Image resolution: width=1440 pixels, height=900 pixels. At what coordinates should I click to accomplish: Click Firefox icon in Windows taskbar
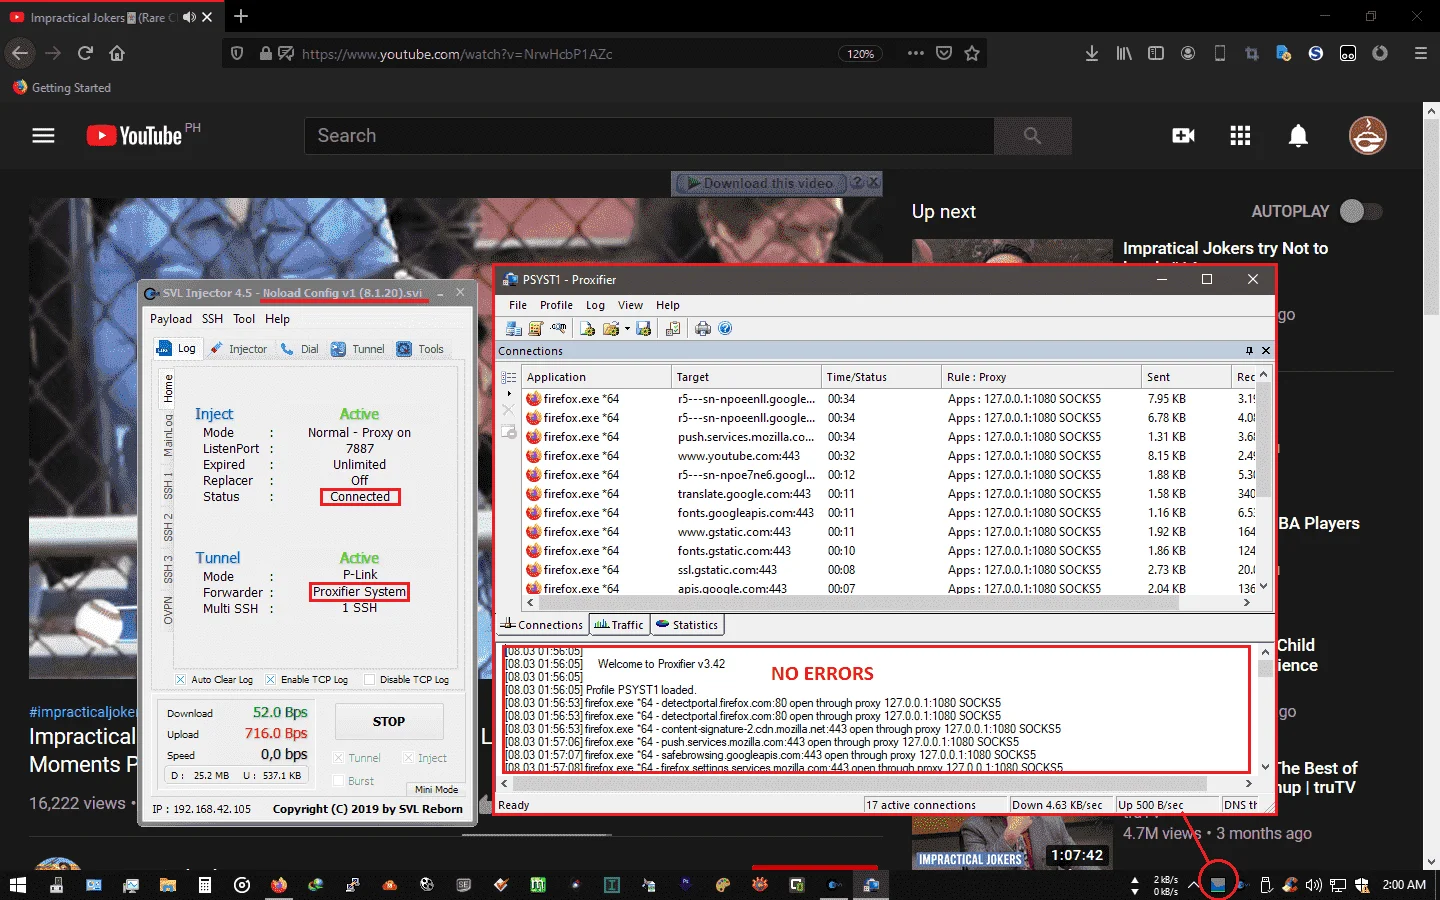[279, 885]
